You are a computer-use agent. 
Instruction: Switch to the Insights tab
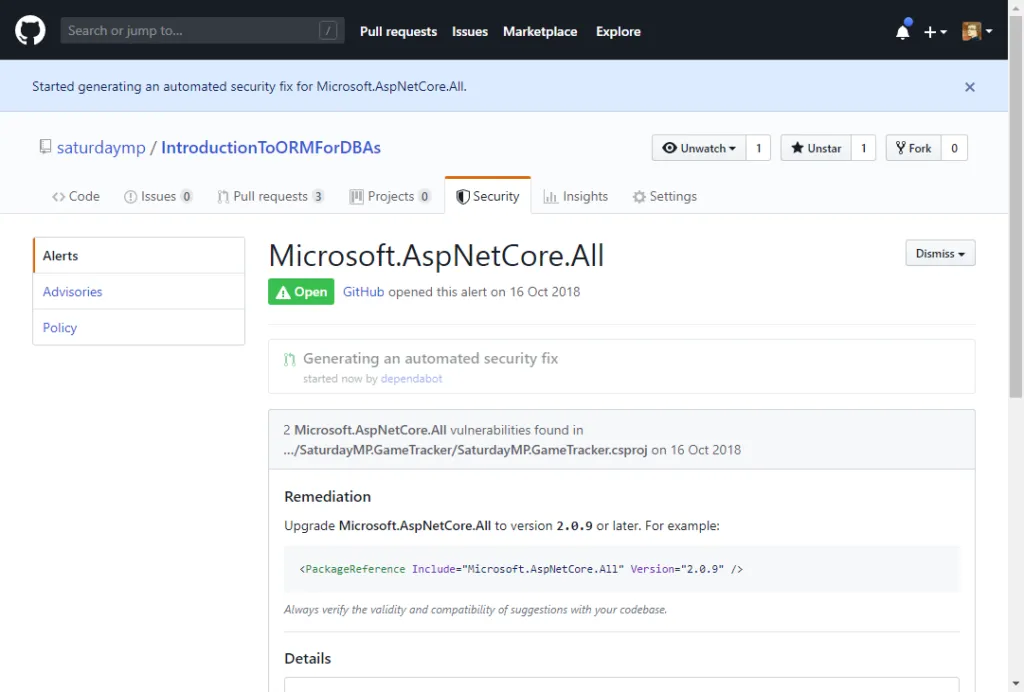tap(575, 197)
